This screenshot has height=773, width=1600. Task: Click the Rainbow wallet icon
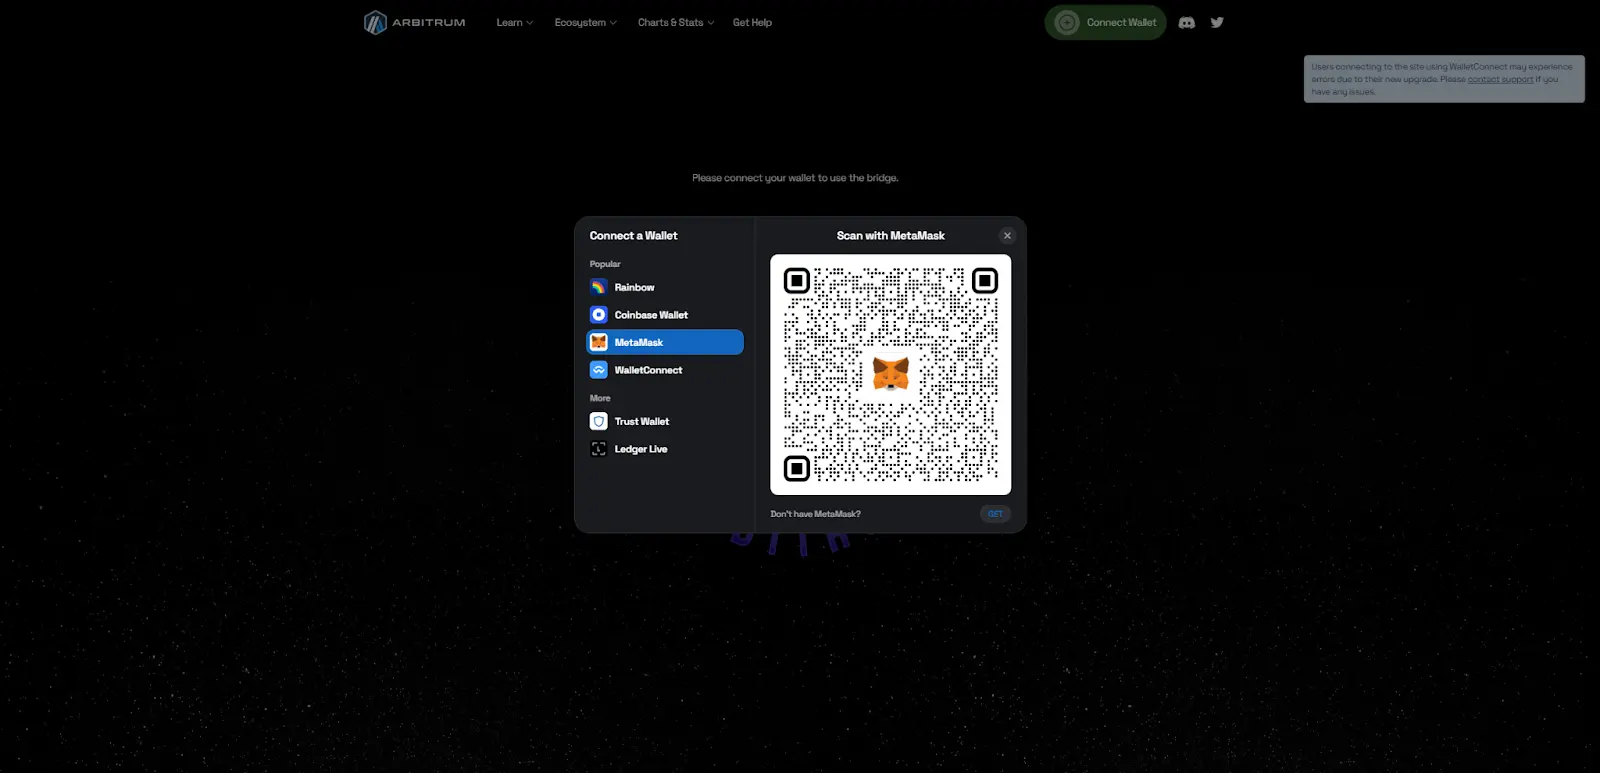pos(599,287)
